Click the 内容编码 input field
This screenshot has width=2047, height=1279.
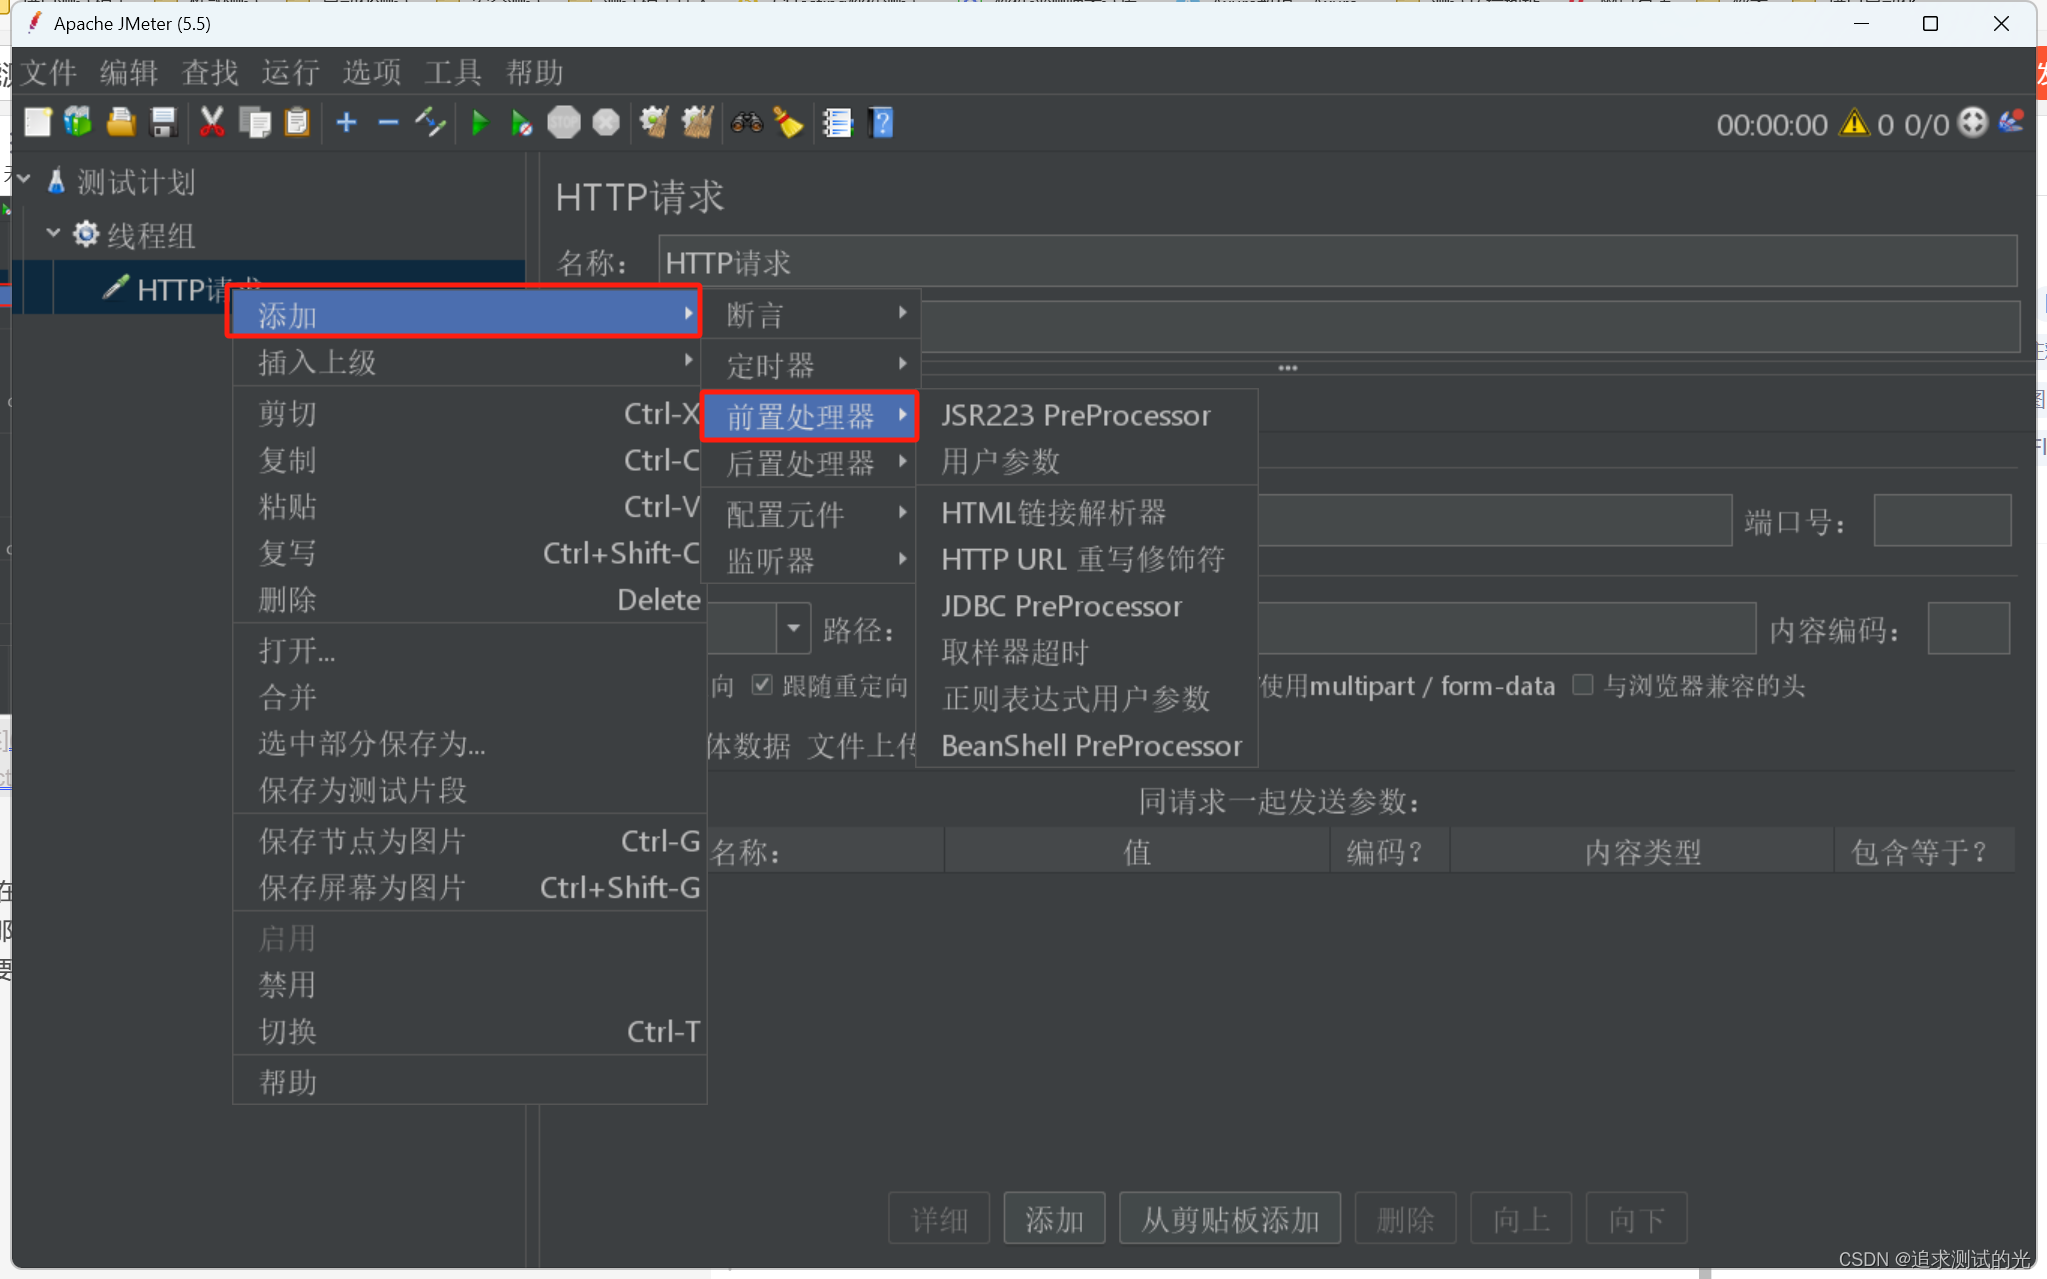pos(1968,629)
